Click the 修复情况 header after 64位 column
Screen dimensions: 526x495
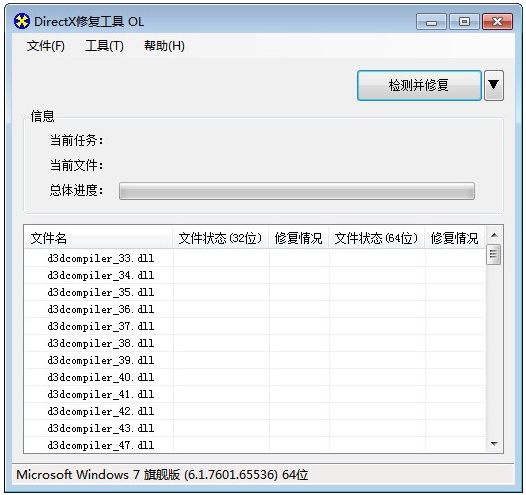[455, 238]
